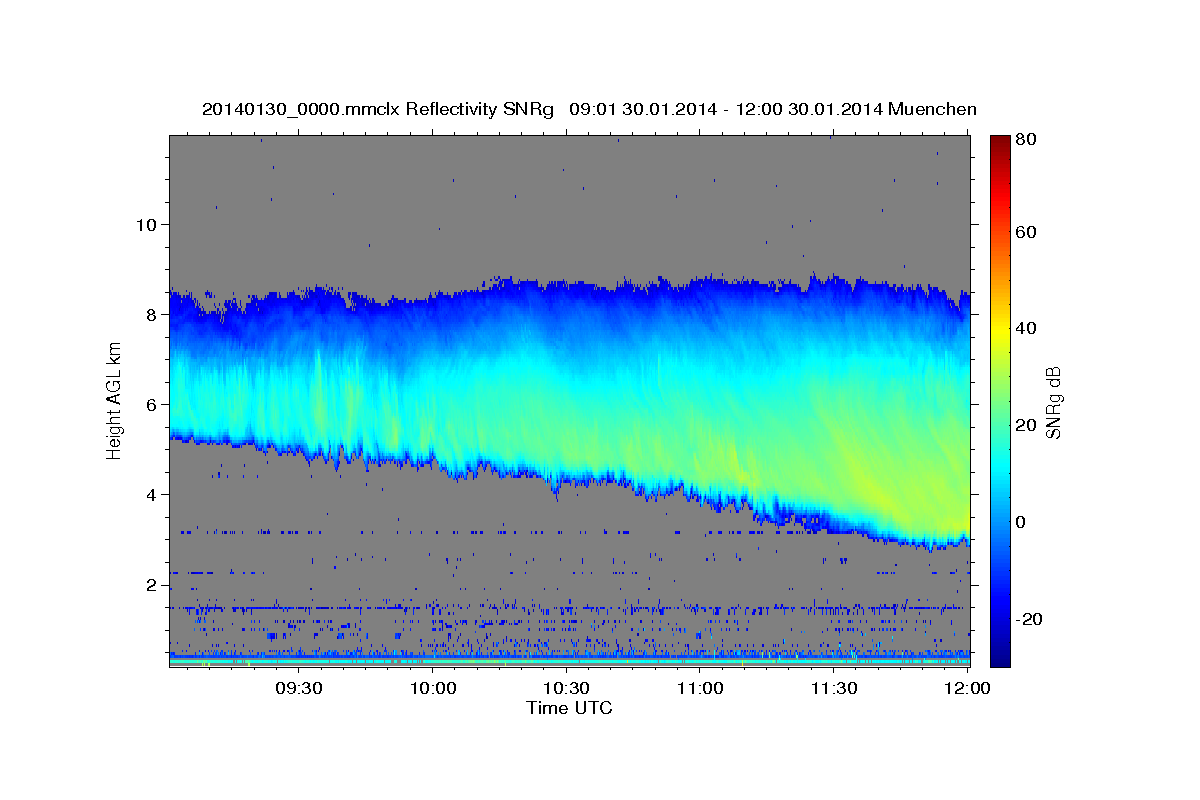Viewport: 1200px width, 800px height.
Task: Click the Height AGL km axis title
Action: click(114, 401)
